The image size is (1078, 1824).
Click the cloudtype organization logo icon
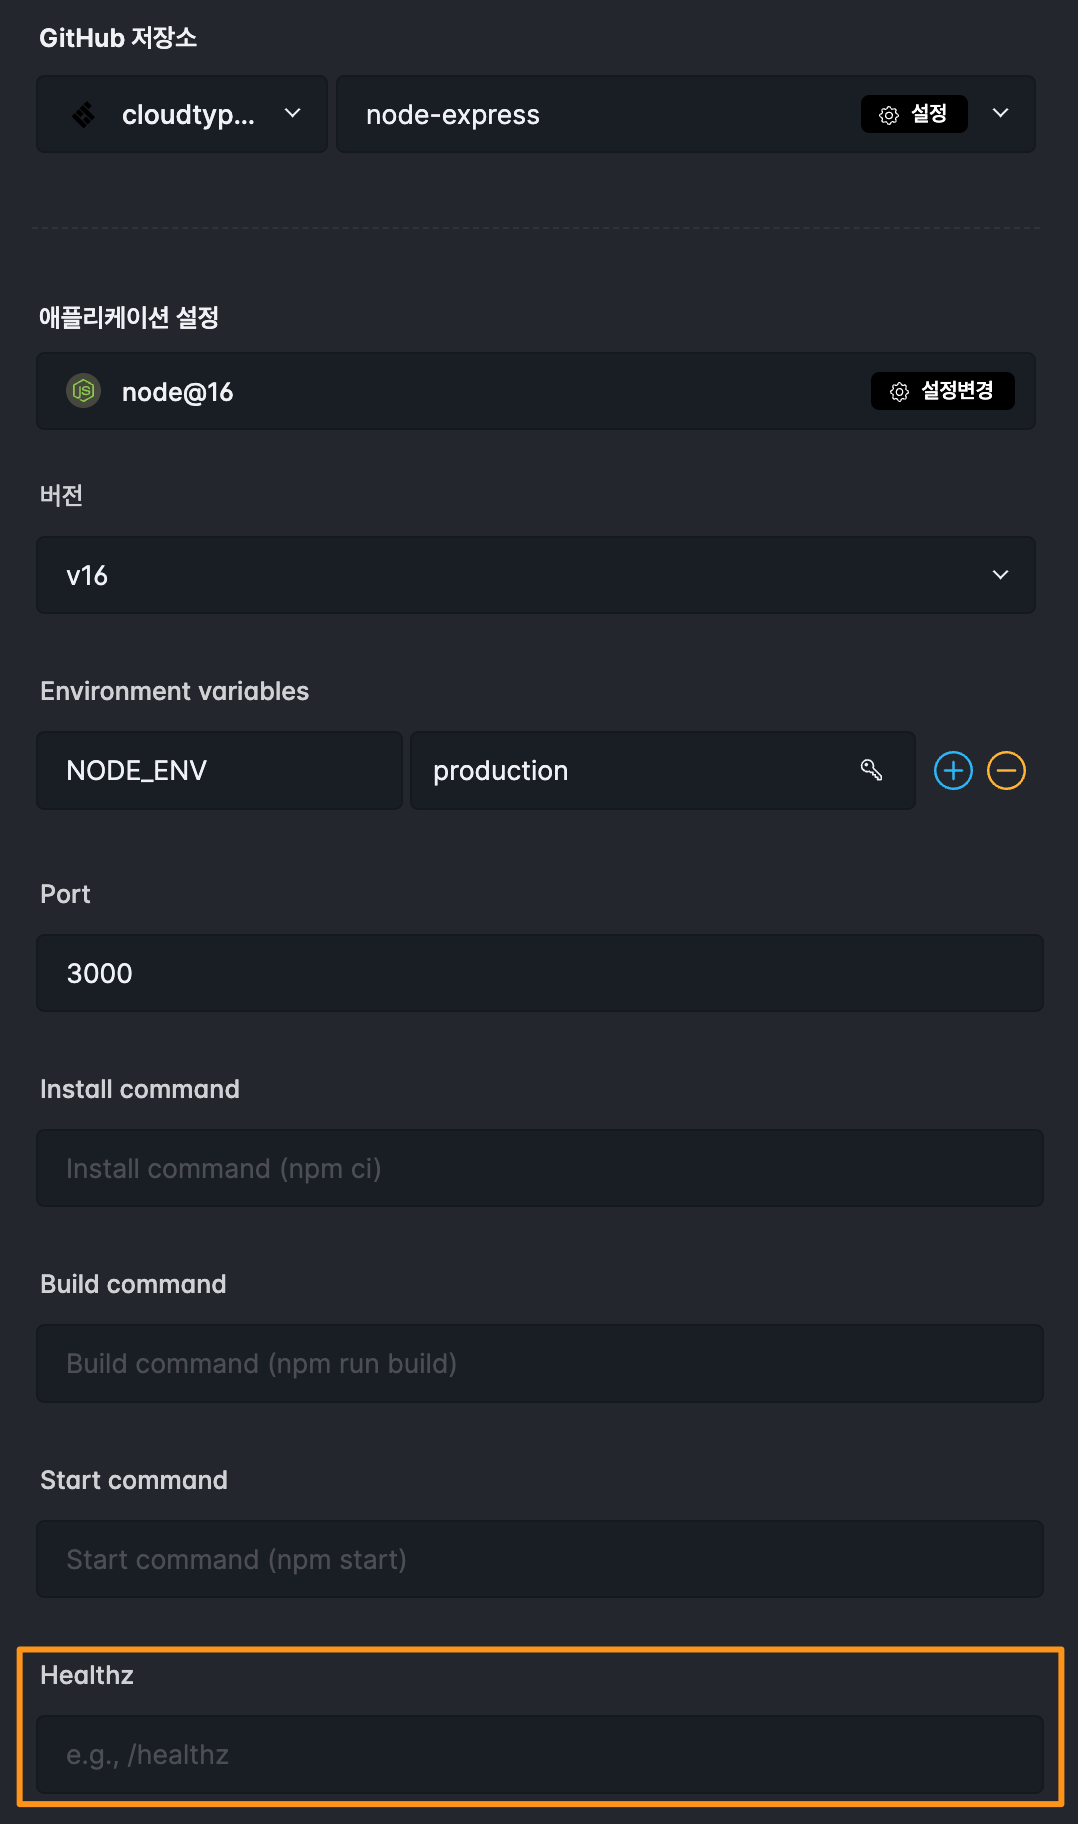click(x=84, y=115)
